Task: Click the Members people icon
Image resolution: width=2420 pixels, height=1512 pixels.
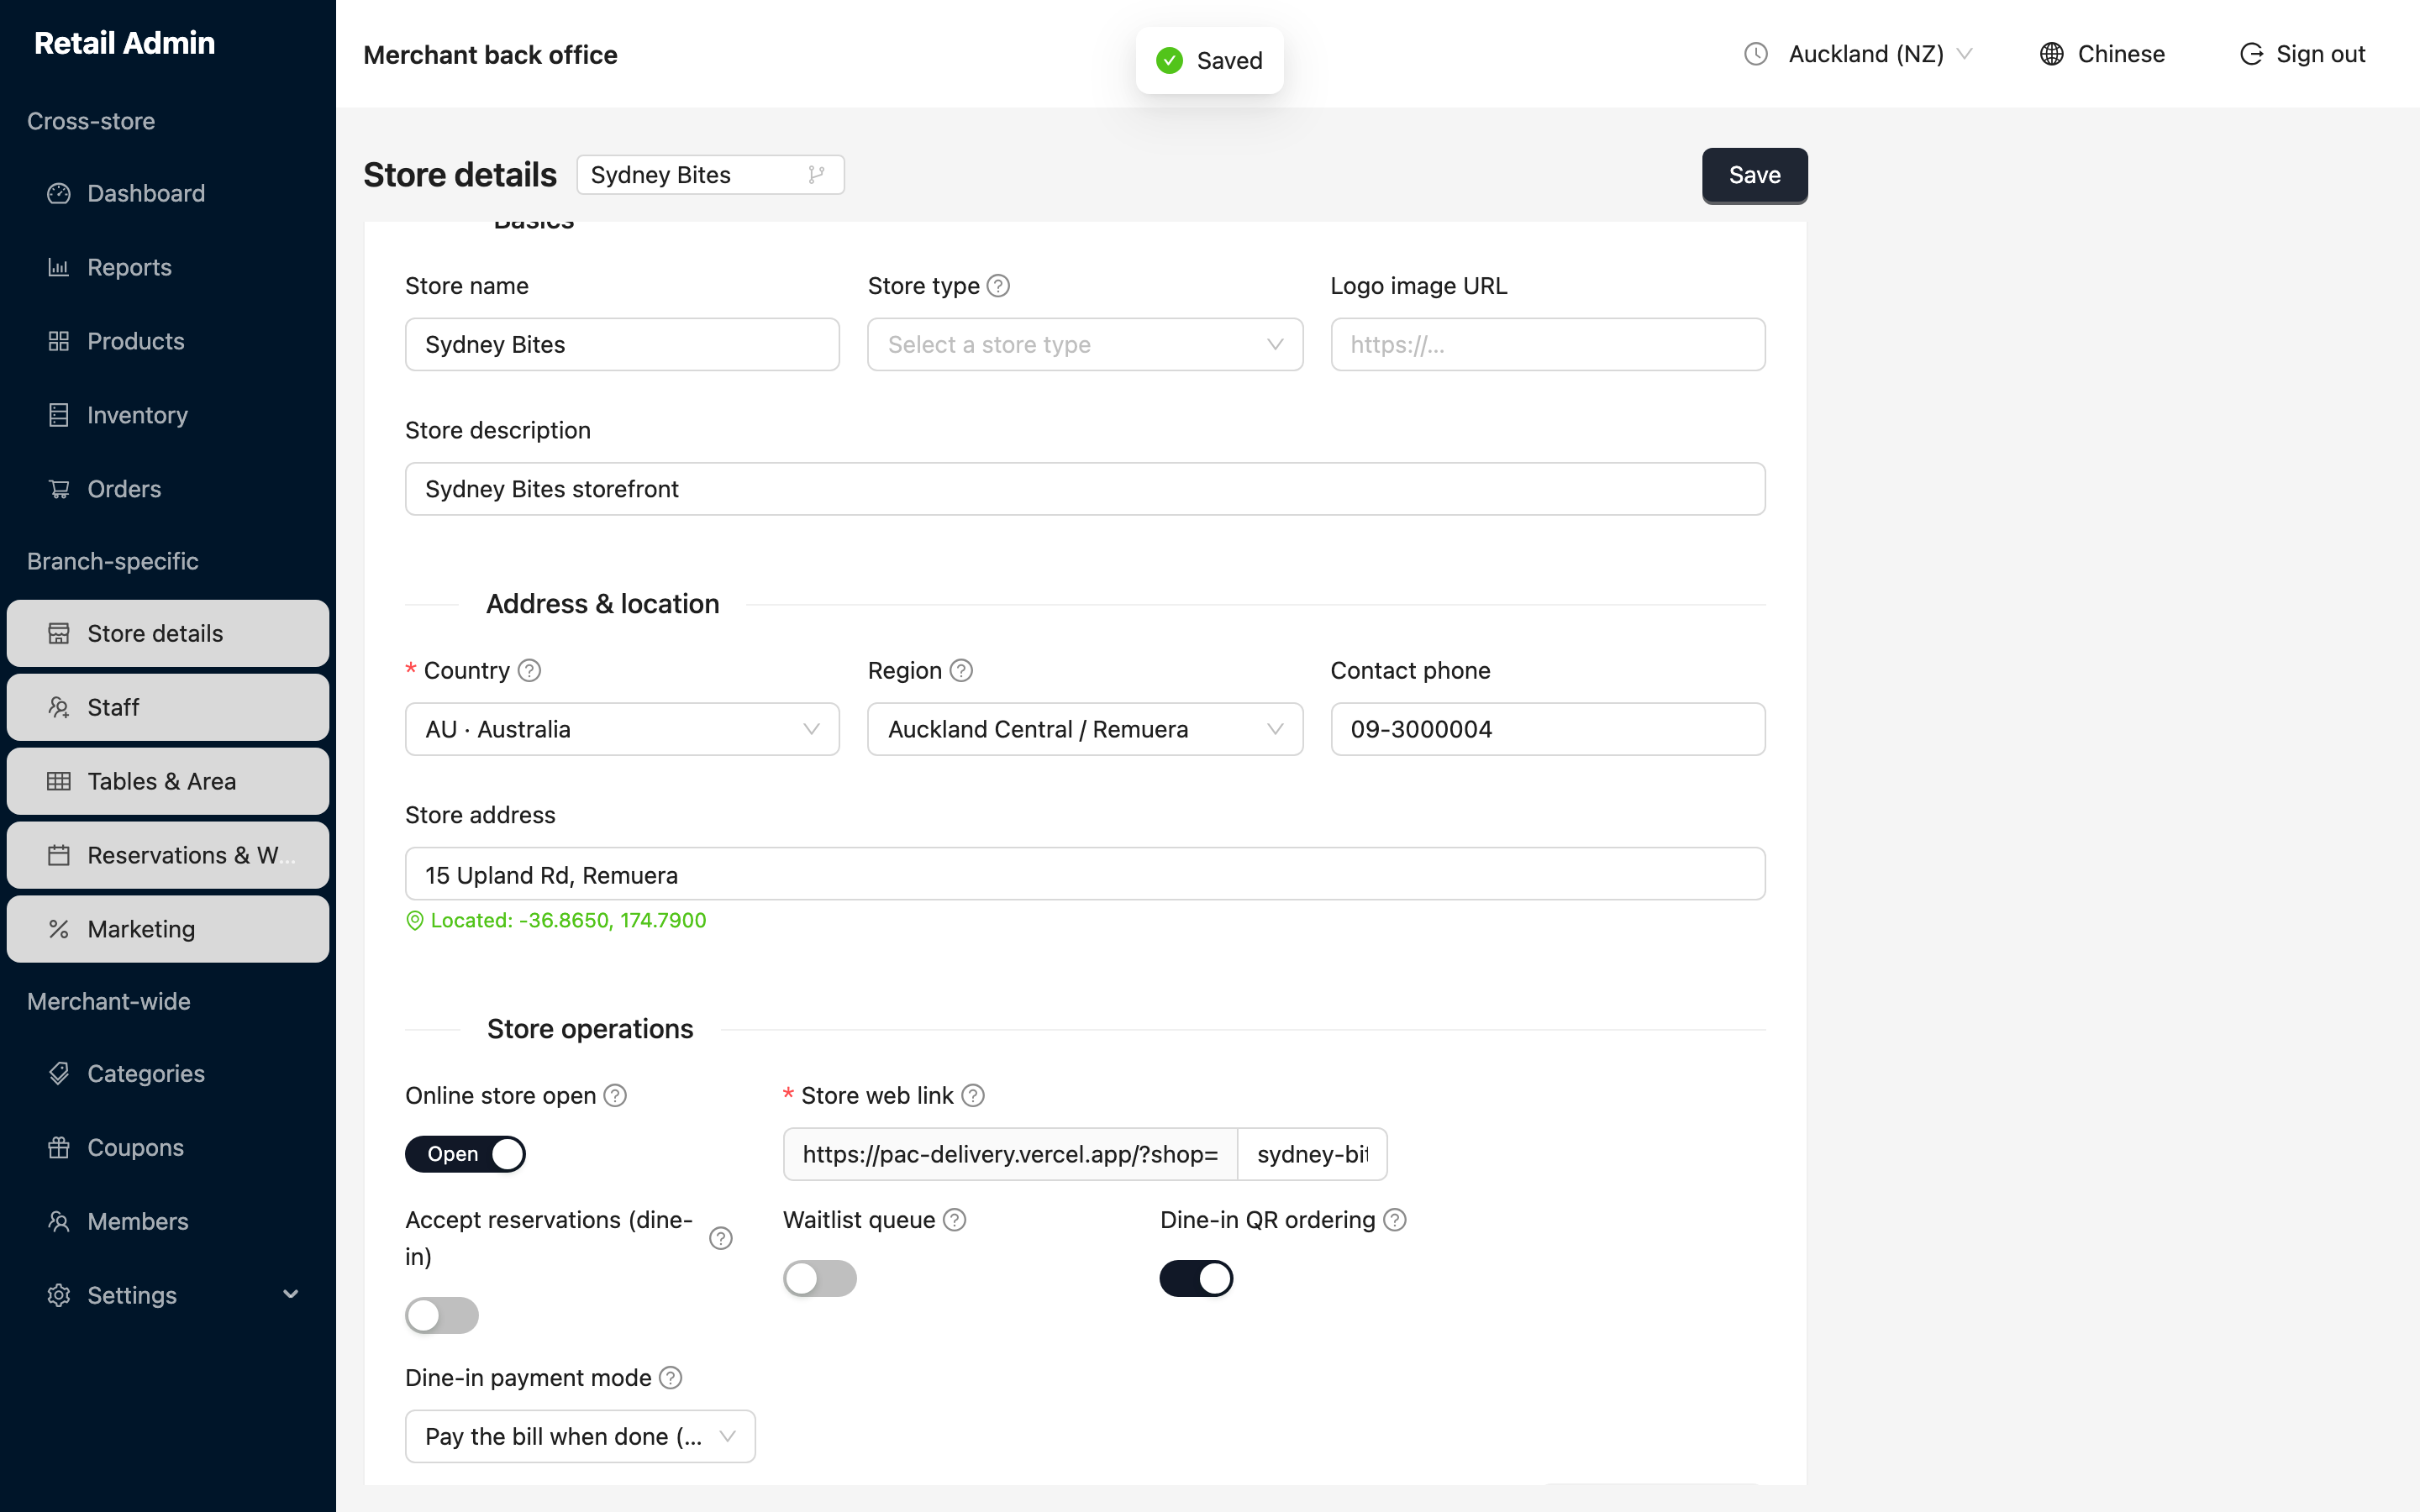Action: [x=59, y=1221]
